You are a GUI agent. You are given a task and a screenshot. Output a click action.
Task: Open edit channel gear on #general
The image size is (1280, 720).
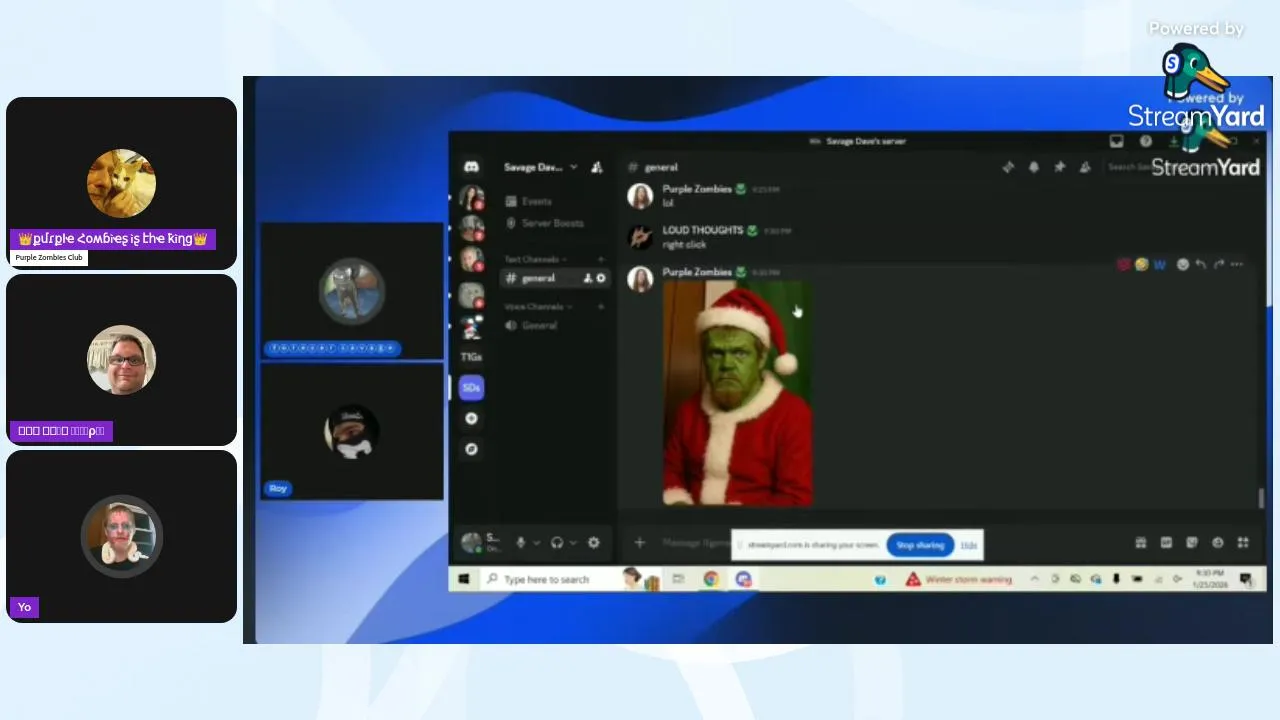click(601, 278)
